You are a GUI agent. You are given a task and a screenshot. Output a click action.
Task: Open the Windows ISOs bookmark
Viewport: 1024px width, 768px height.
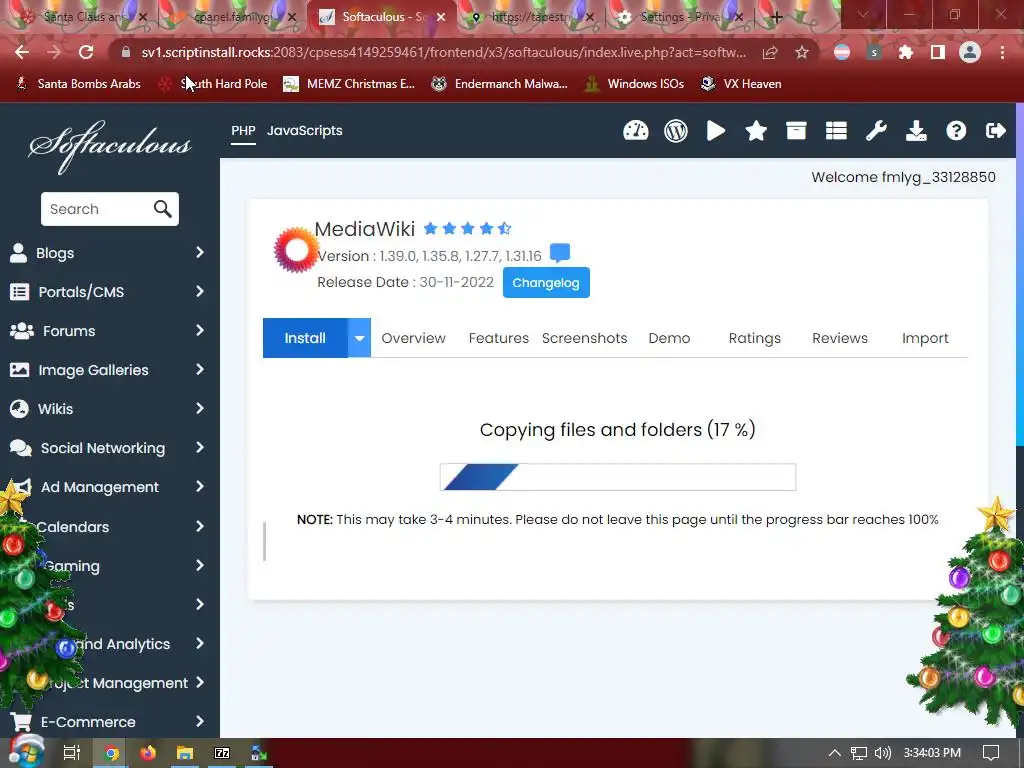click(x=634, y=84)
